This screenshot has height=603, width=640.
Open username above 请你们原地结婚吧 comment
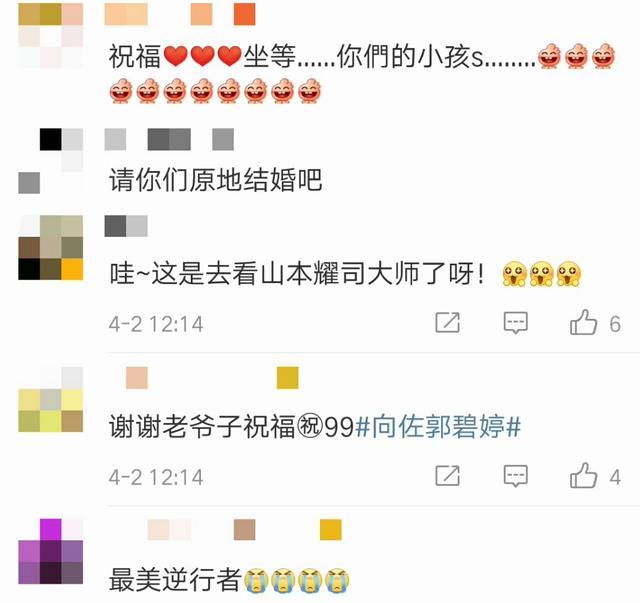point(169,139)
